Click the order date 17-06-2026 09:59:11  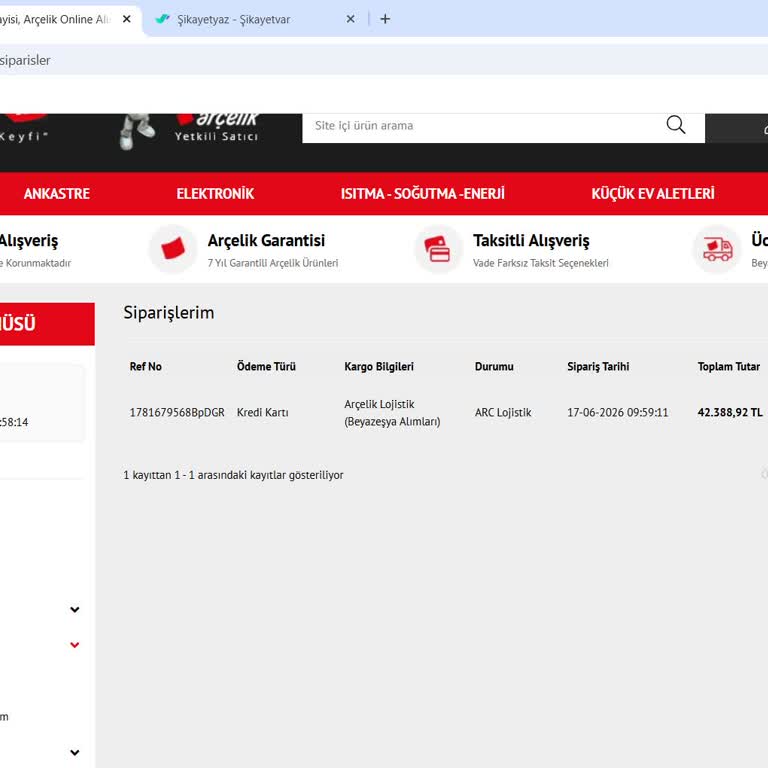[x=617, y=412]
